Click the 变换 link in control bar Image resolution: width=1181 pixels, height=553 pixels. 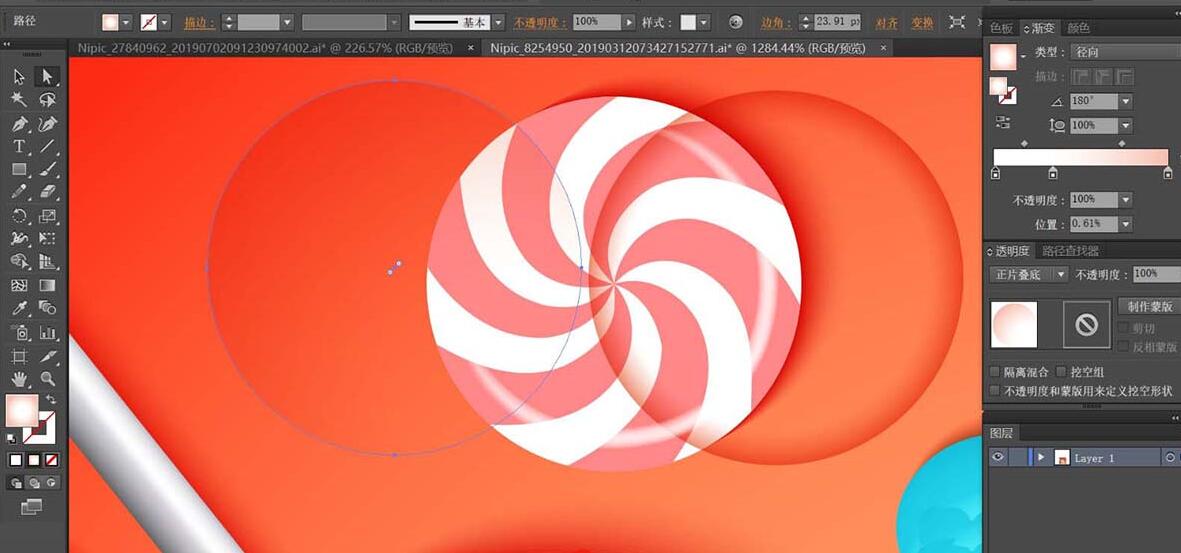coord(921,22)
